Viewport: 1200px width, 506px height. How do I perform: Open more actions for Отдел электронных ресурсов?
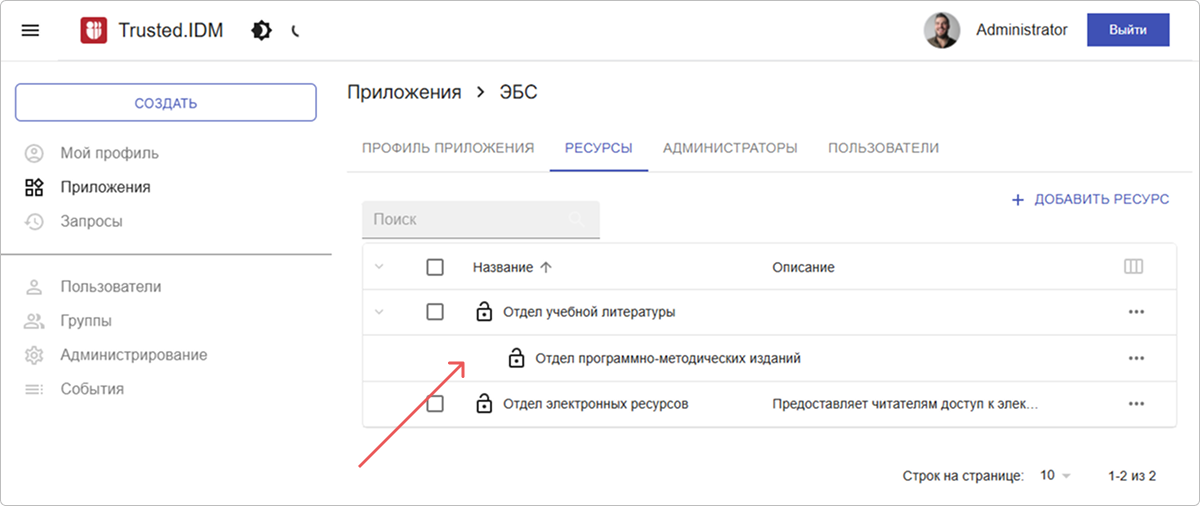point(1135,404)
